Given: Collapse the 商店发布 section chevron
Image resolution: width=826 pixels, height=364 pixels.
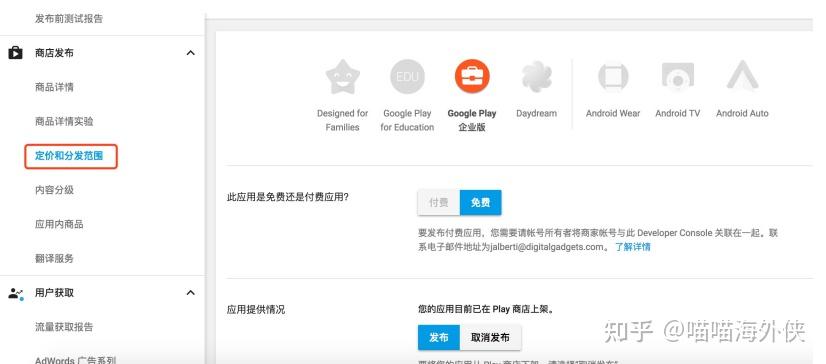Looking at the screenshot, I should coord(191,53).
